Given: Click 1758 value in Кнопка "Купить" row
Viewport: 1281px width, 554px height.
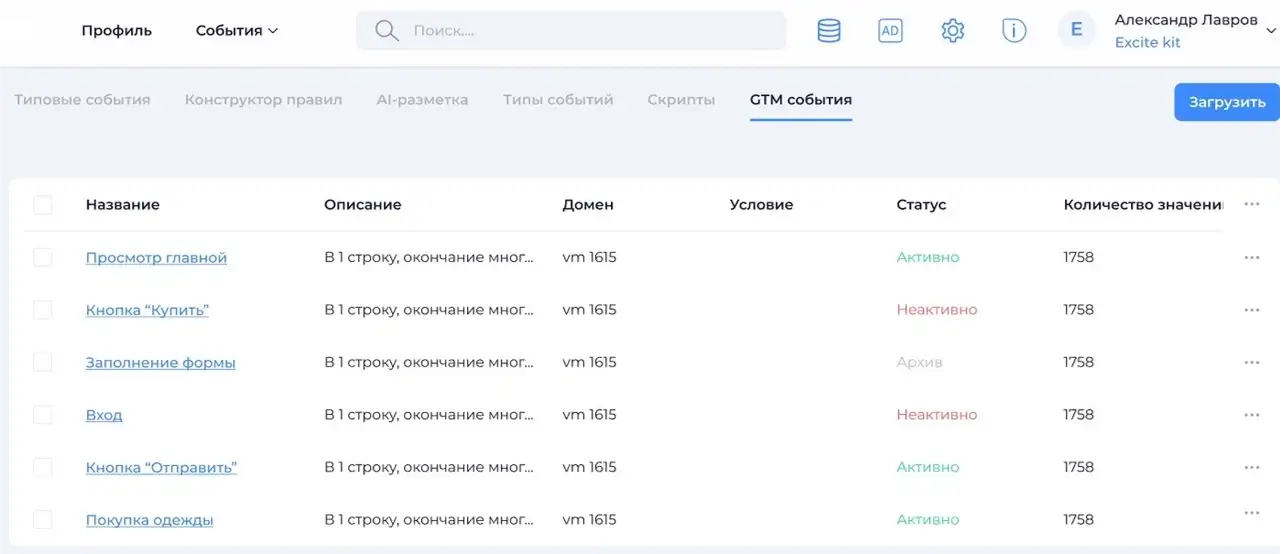Looking at the screenshot, I should click(1078, 310).
